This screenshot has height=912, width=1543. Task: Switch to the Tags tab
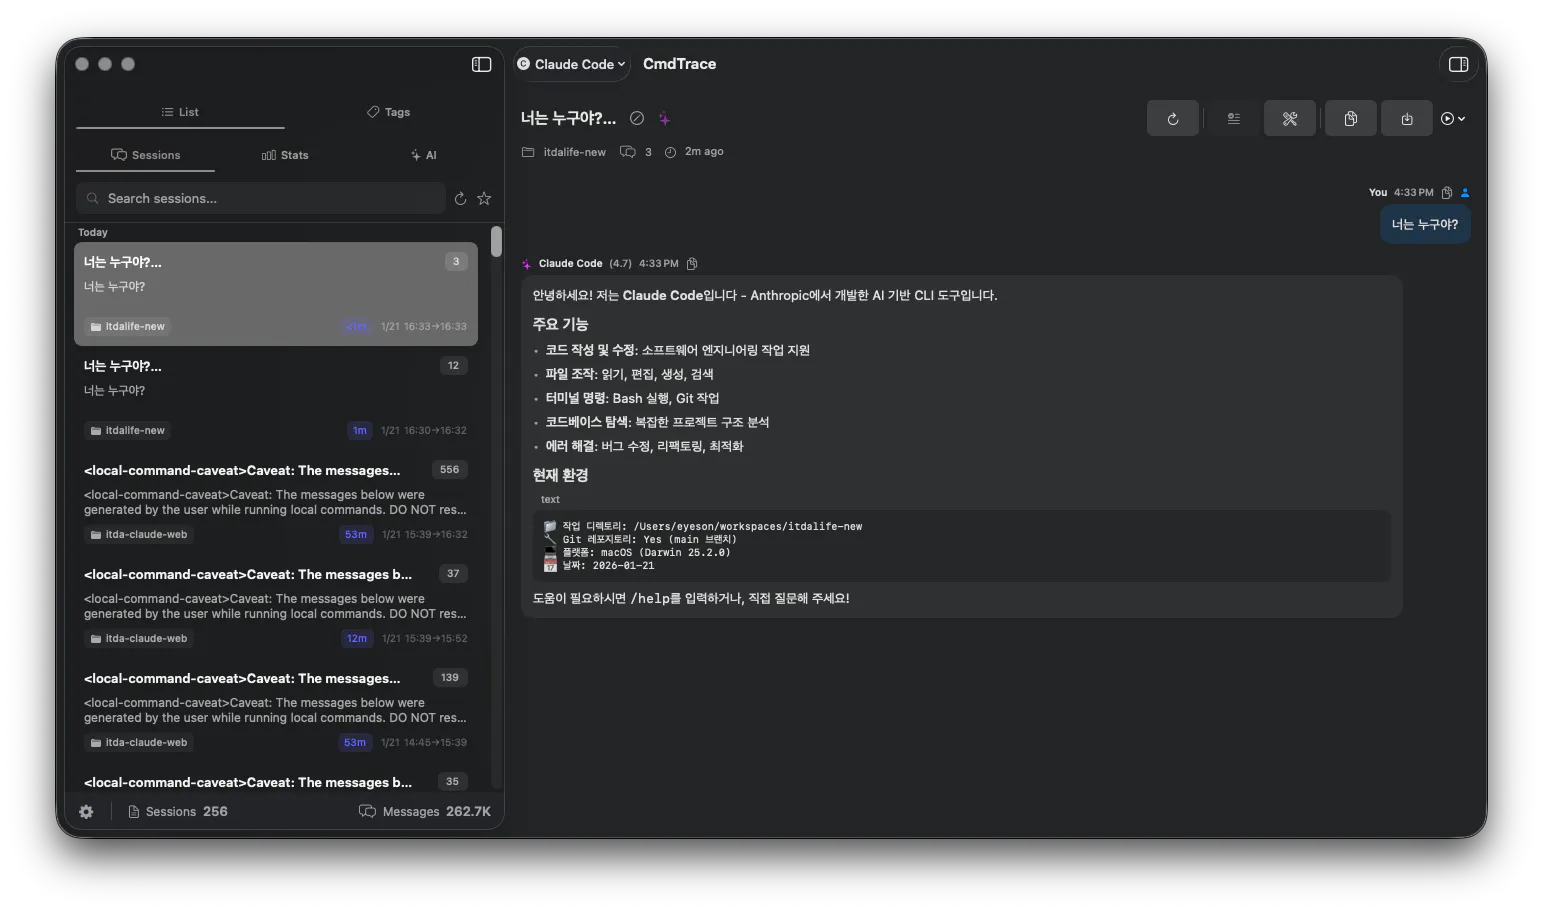[x=388, y=112]
